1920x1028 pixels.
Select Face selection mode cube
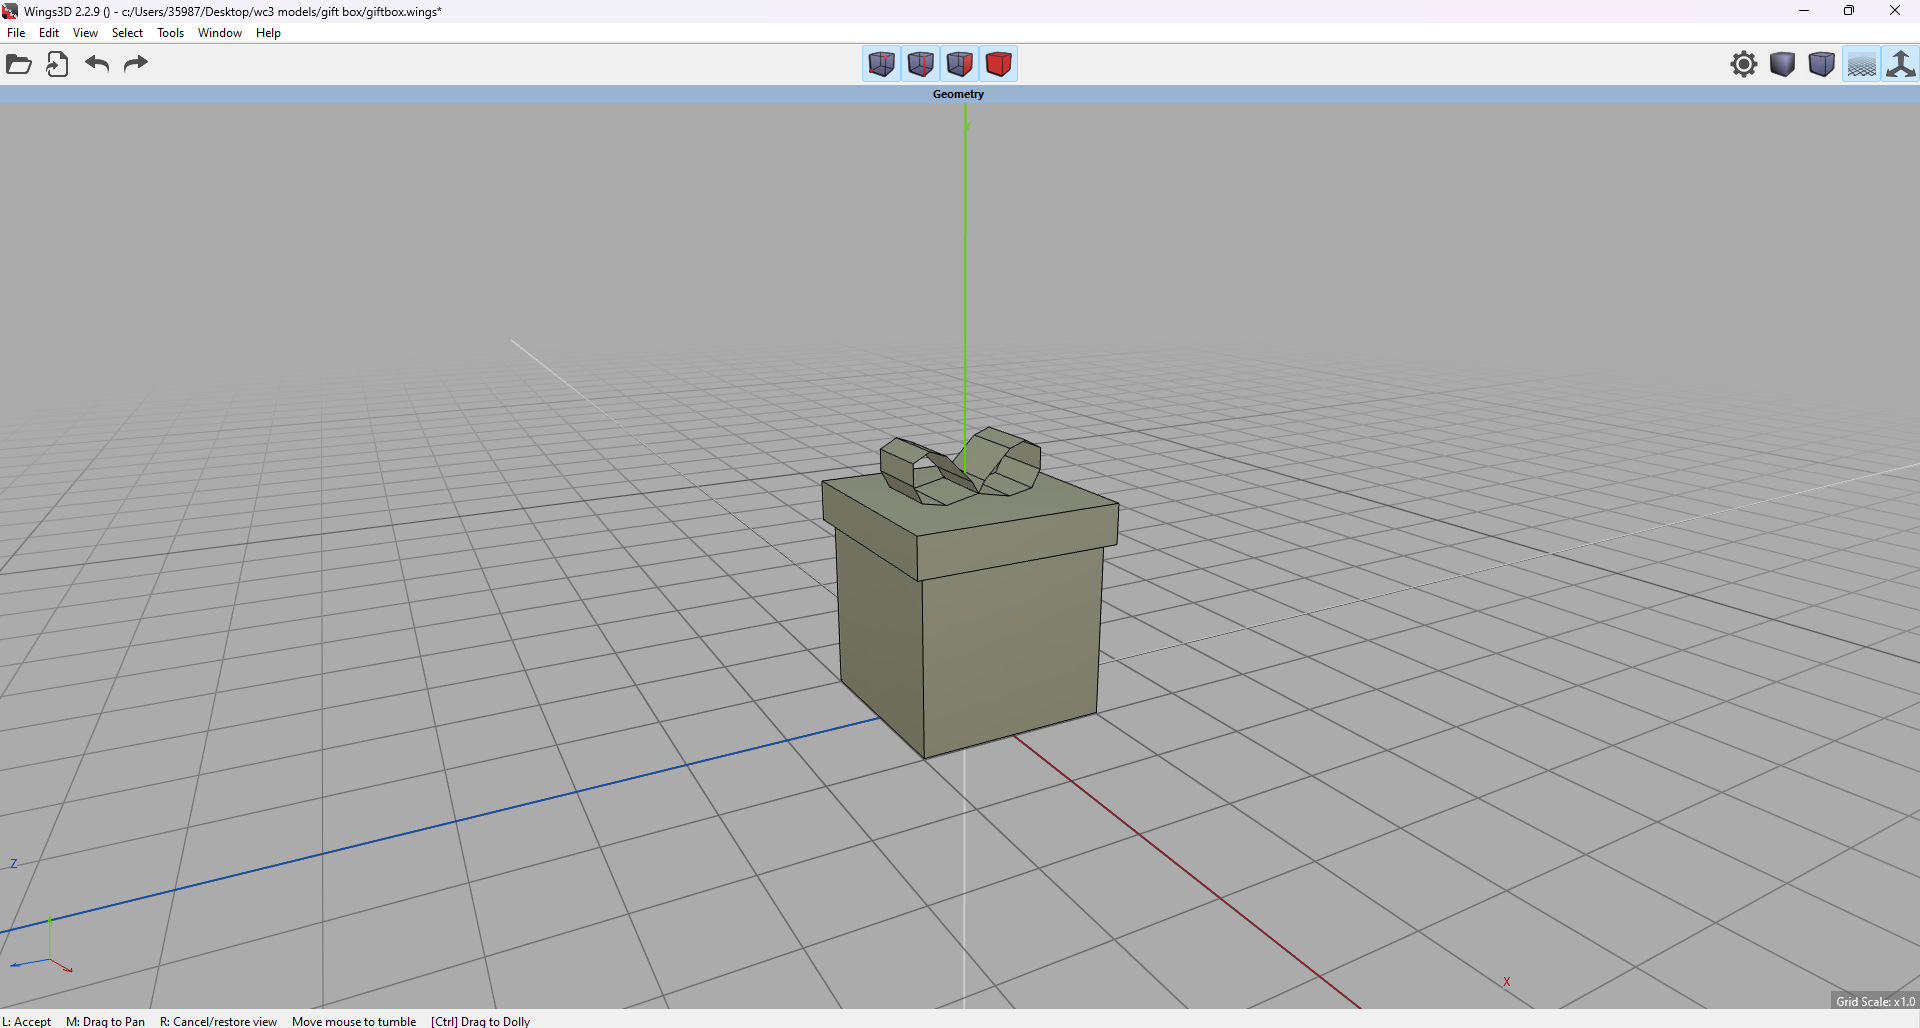point(960,64)
